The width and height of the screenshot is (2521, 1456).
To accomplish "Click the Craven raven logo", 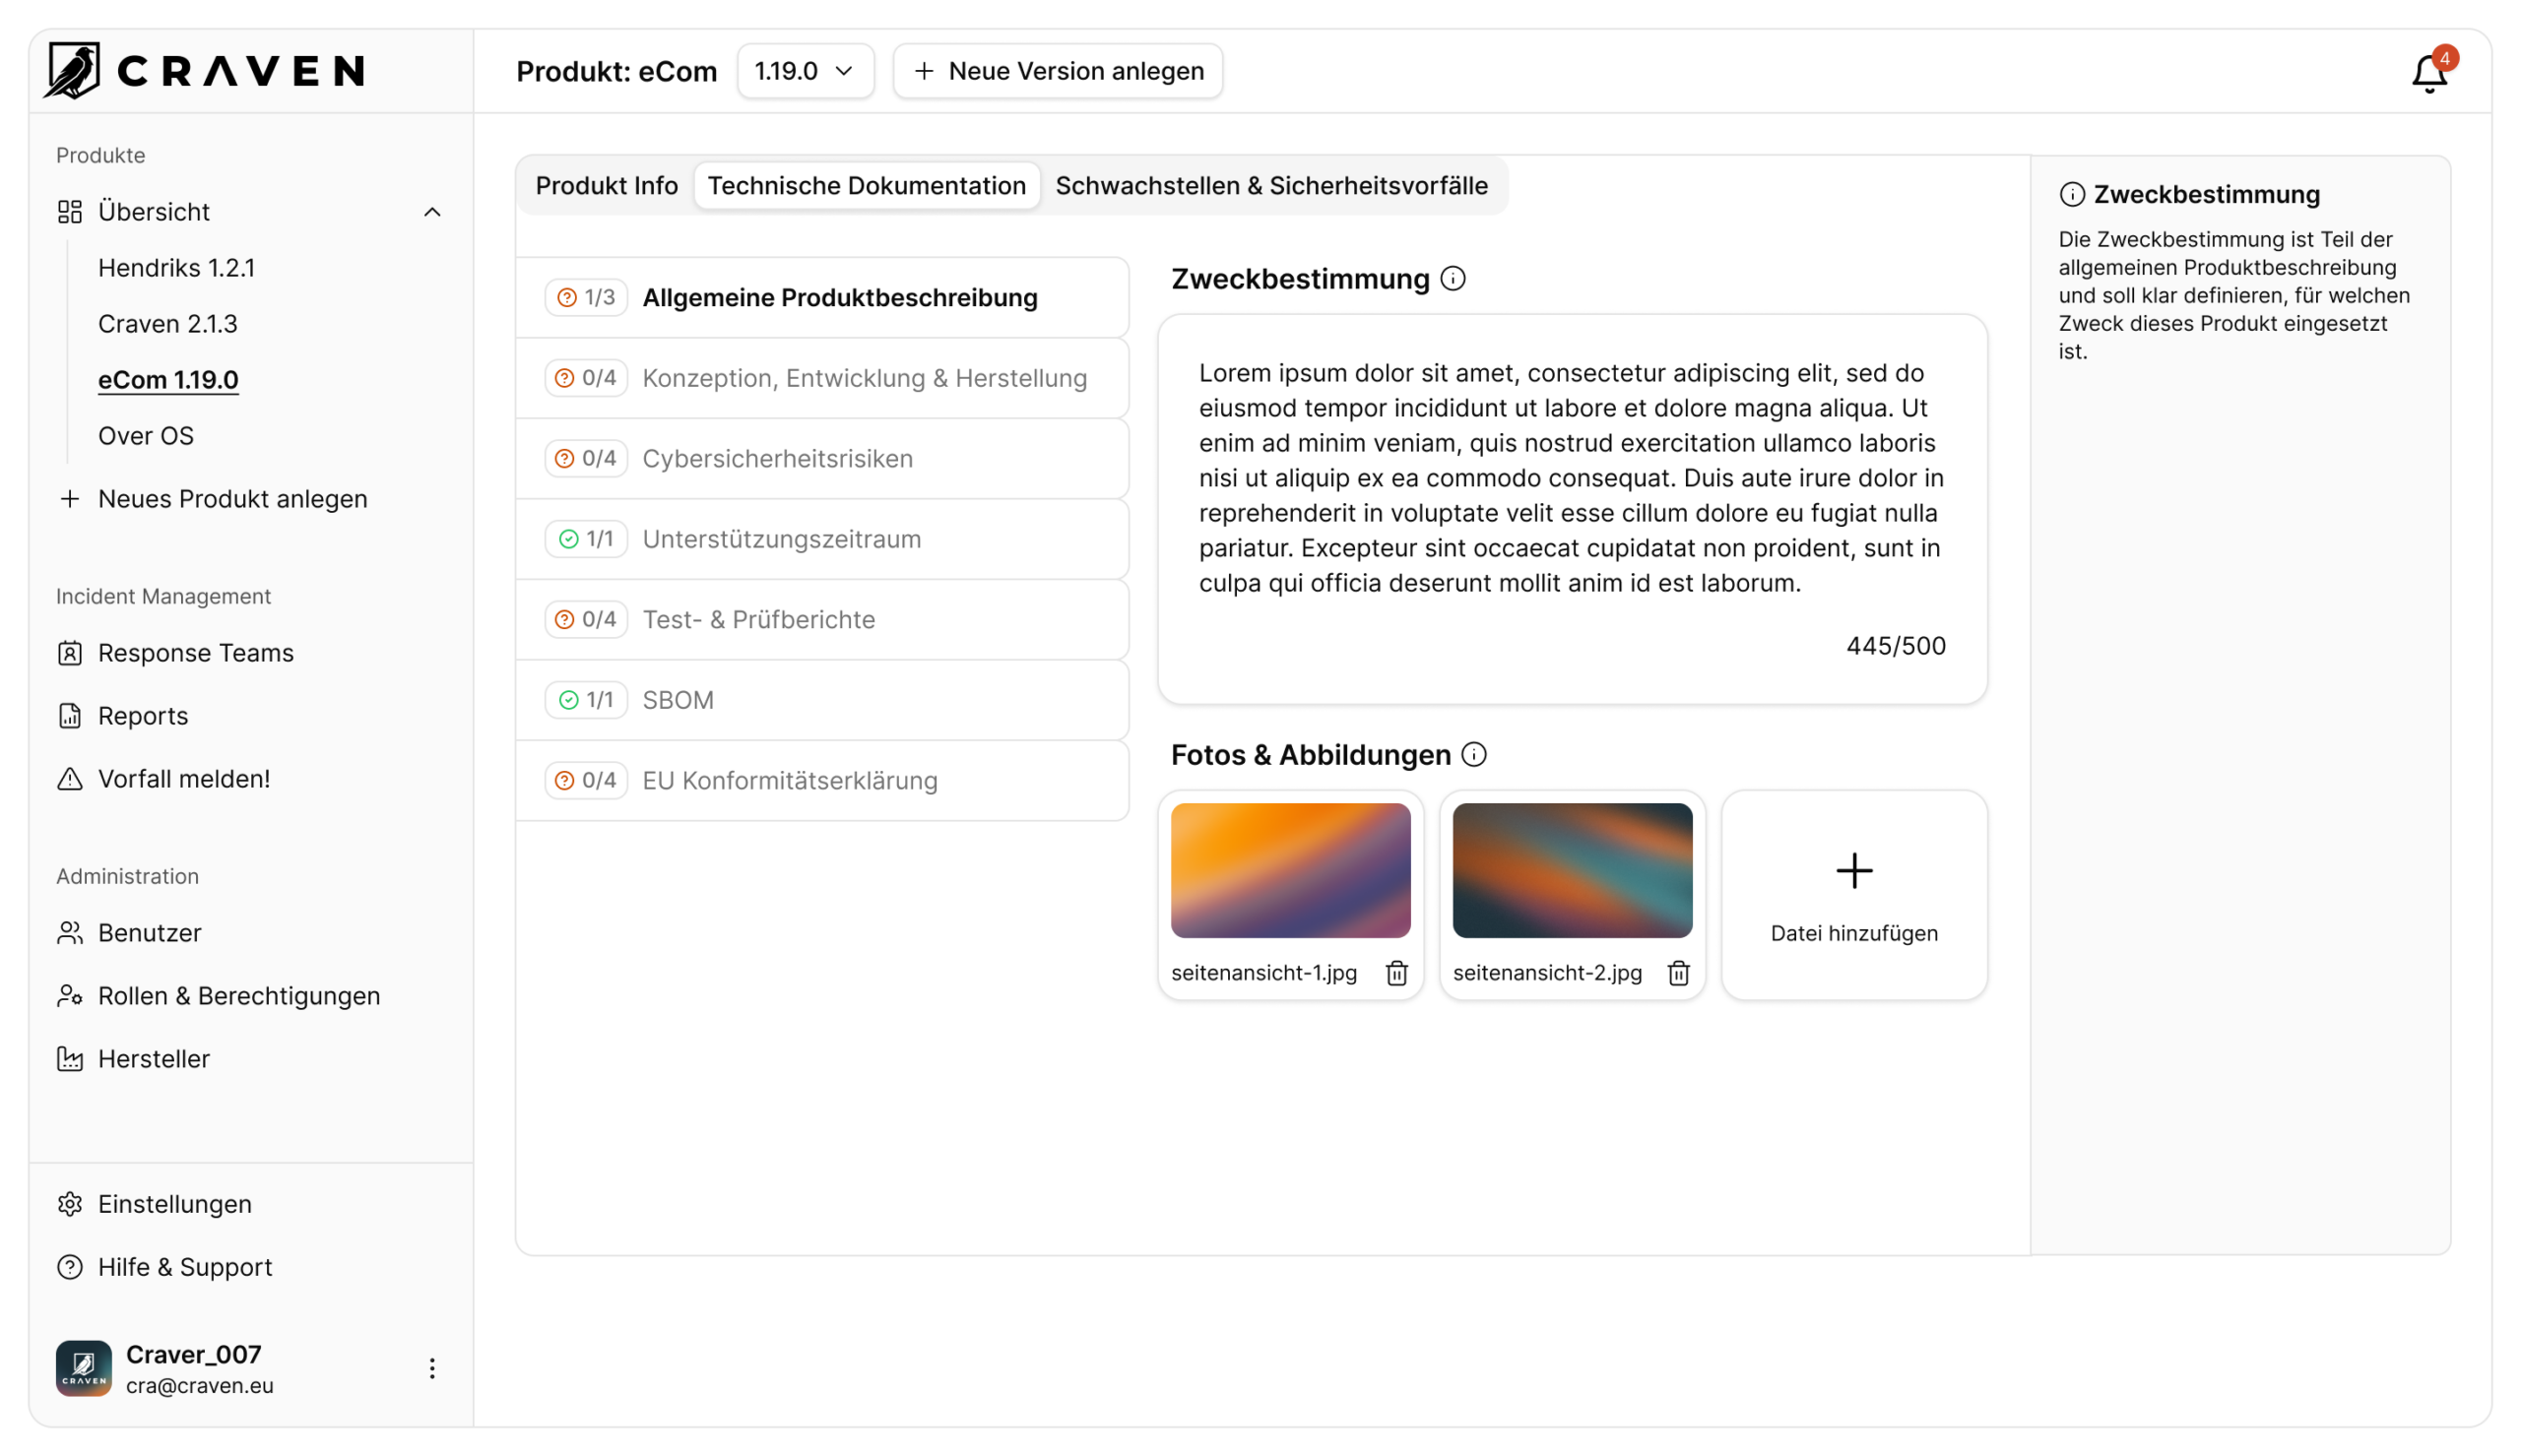I will pyautogui.click(x=73, y=70).
